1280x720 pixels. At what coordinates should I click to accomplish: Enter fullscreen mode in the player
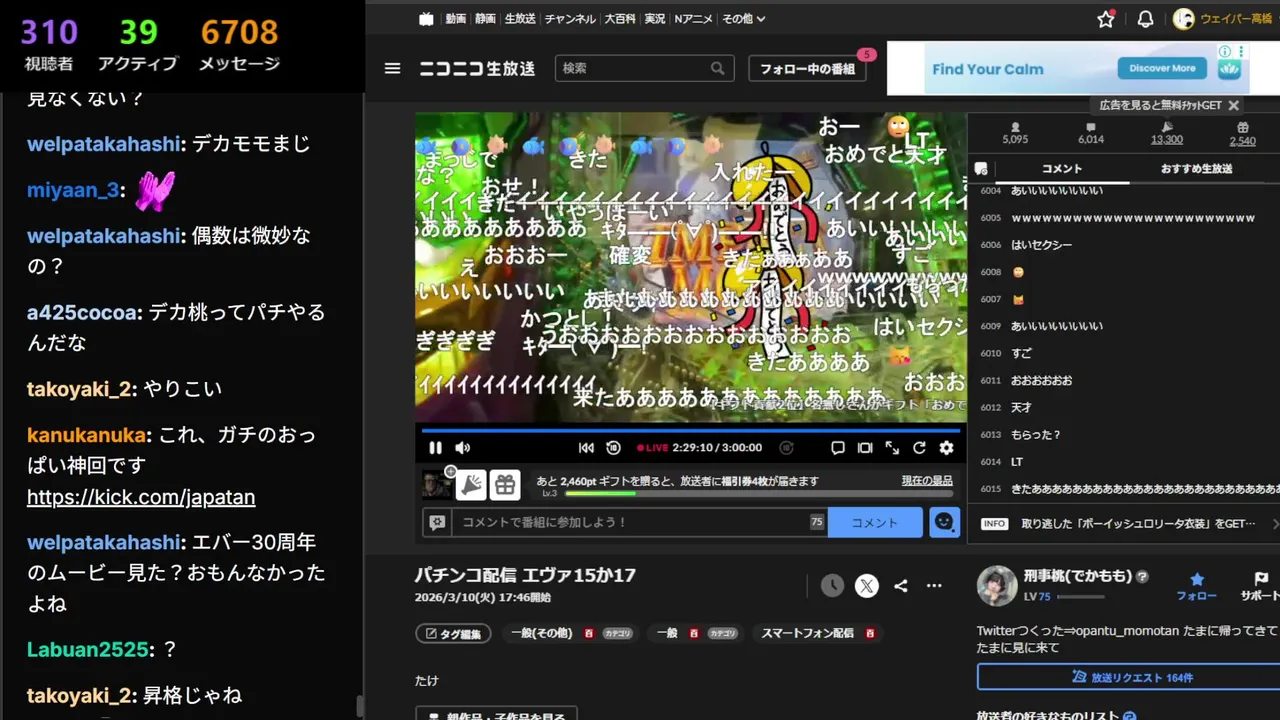892,448
